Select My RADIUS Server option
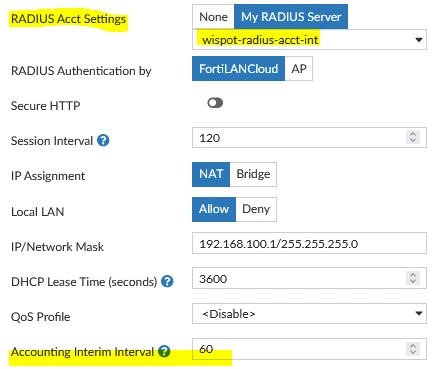 click(291, 17)
